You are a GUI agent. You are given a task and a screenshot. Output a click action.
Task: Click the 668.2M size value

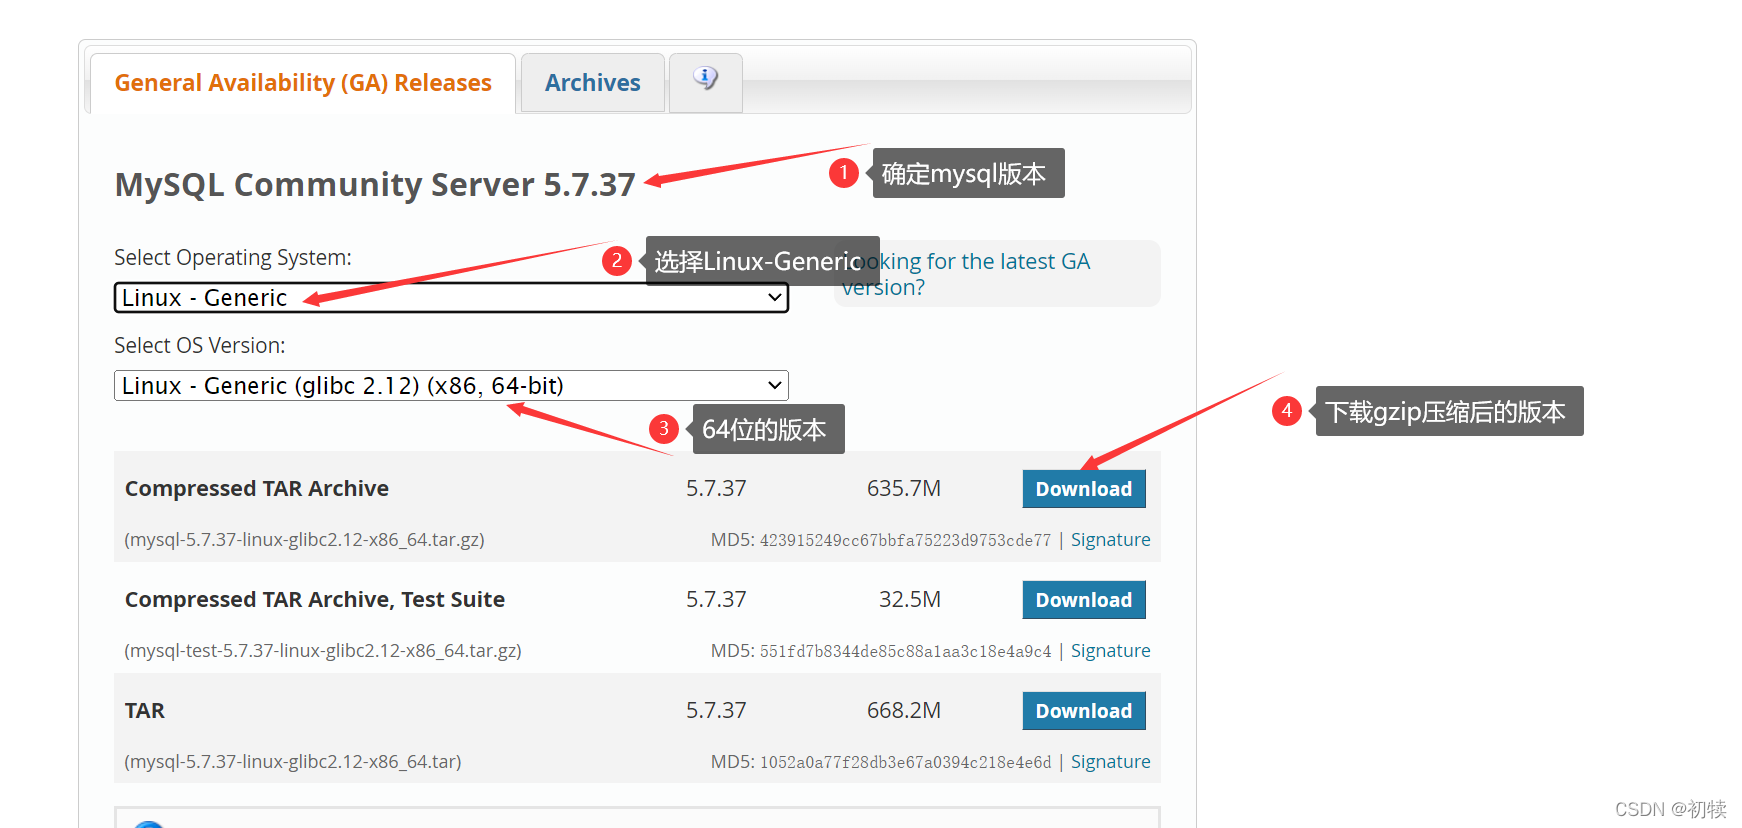click(x=904, y=711)
